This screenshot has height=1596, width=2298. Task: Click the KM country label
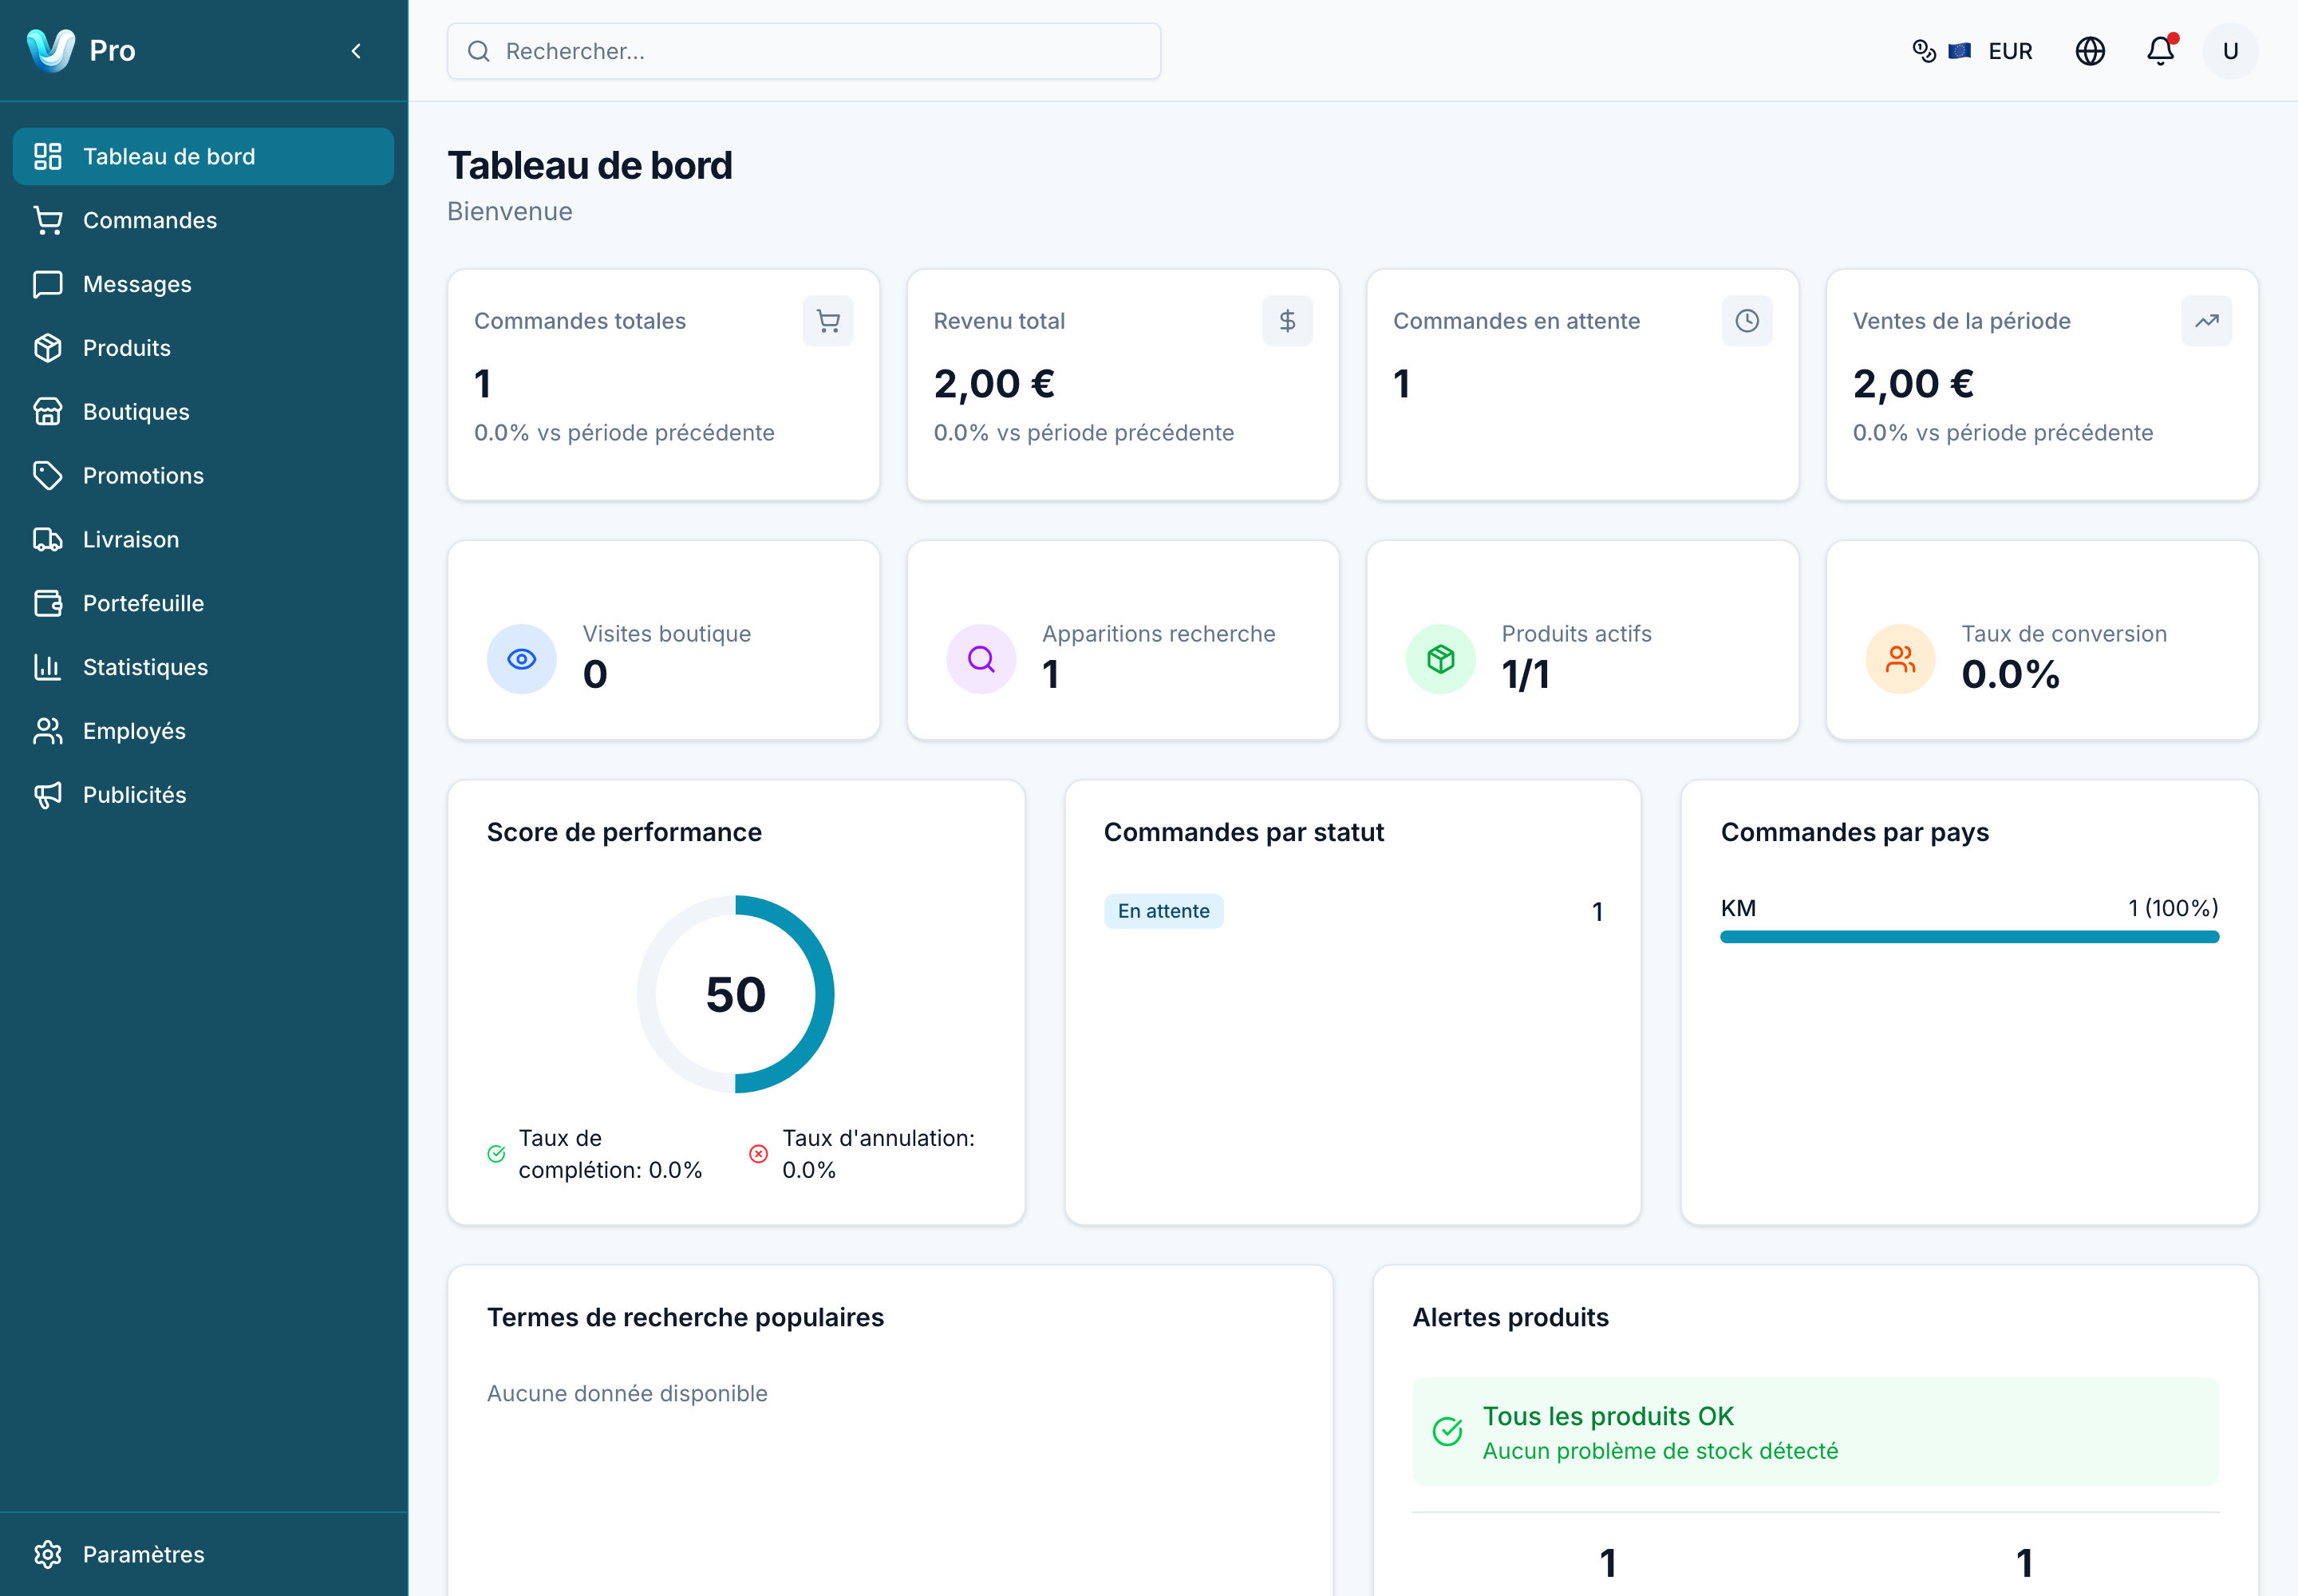click(1738, 908)
